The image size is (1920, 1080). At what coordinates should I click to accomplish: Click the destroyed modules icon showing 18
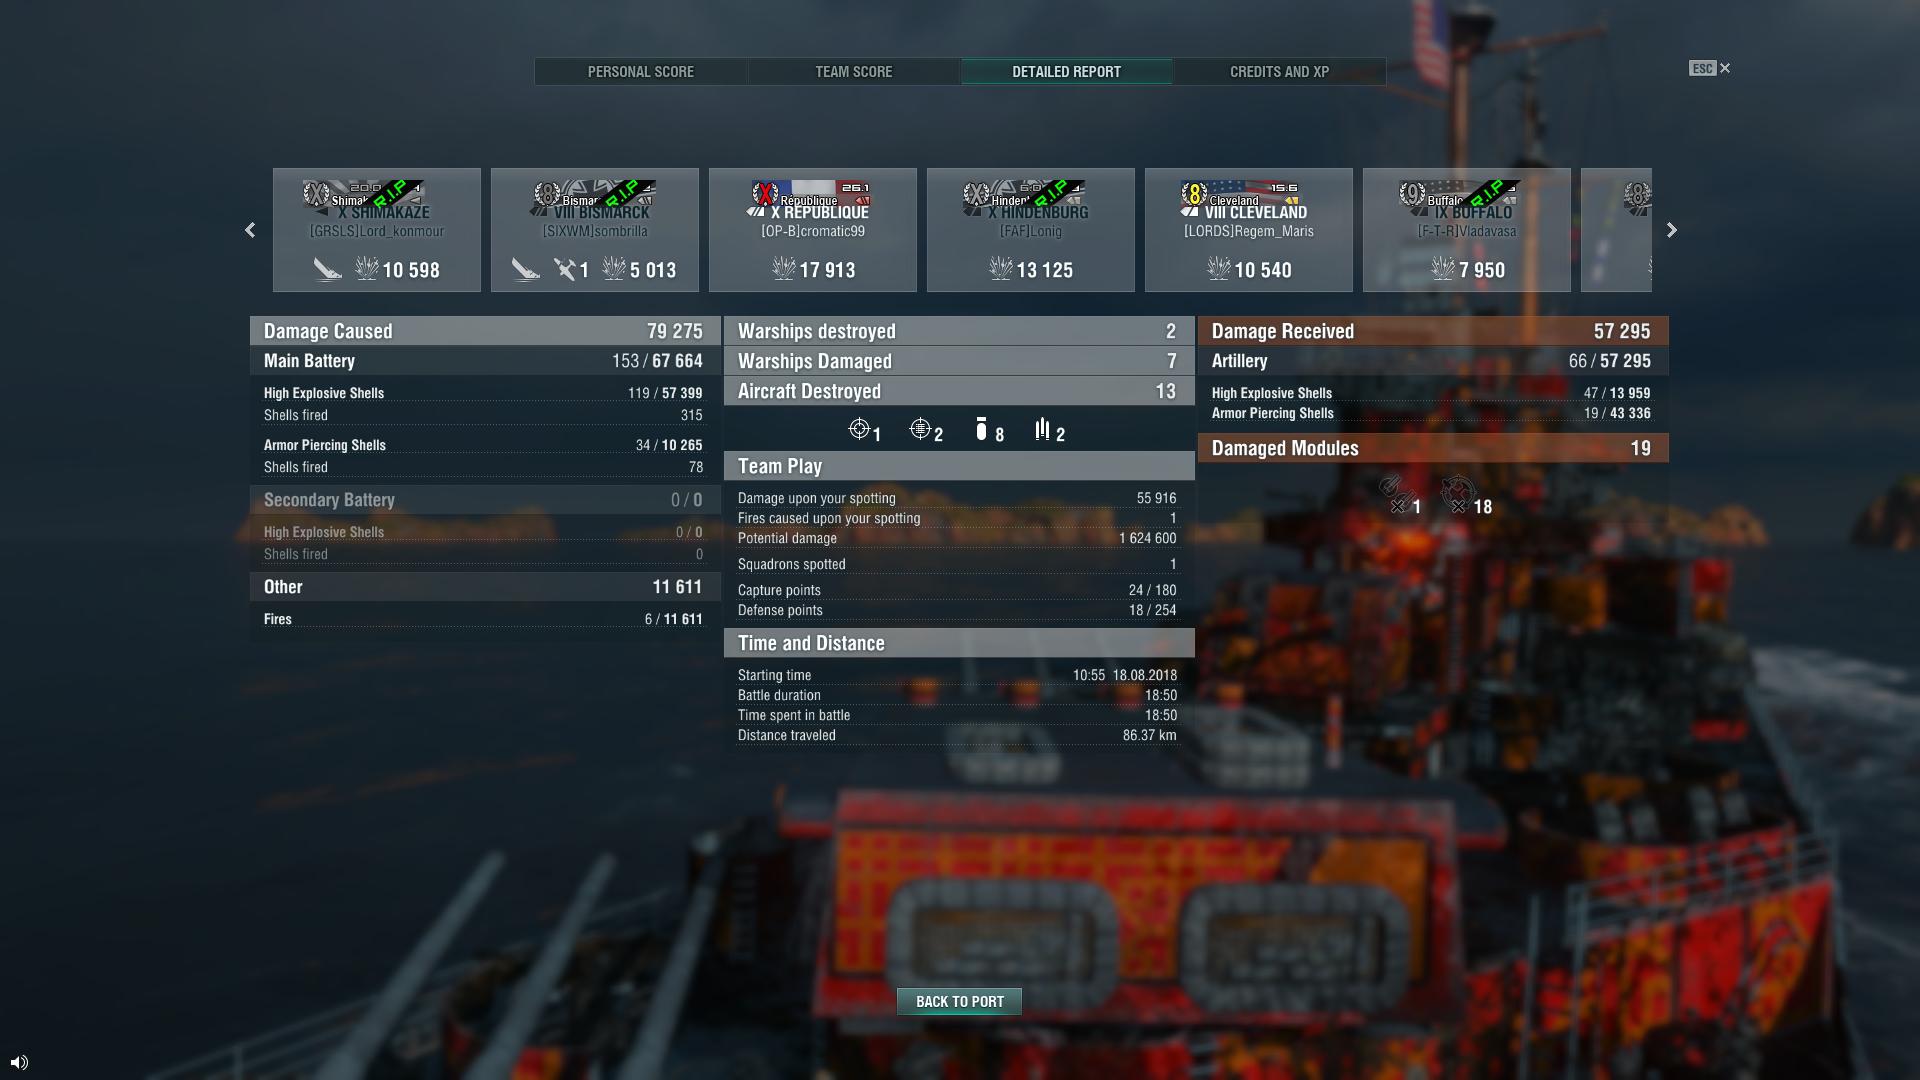tap(1458, 493)
